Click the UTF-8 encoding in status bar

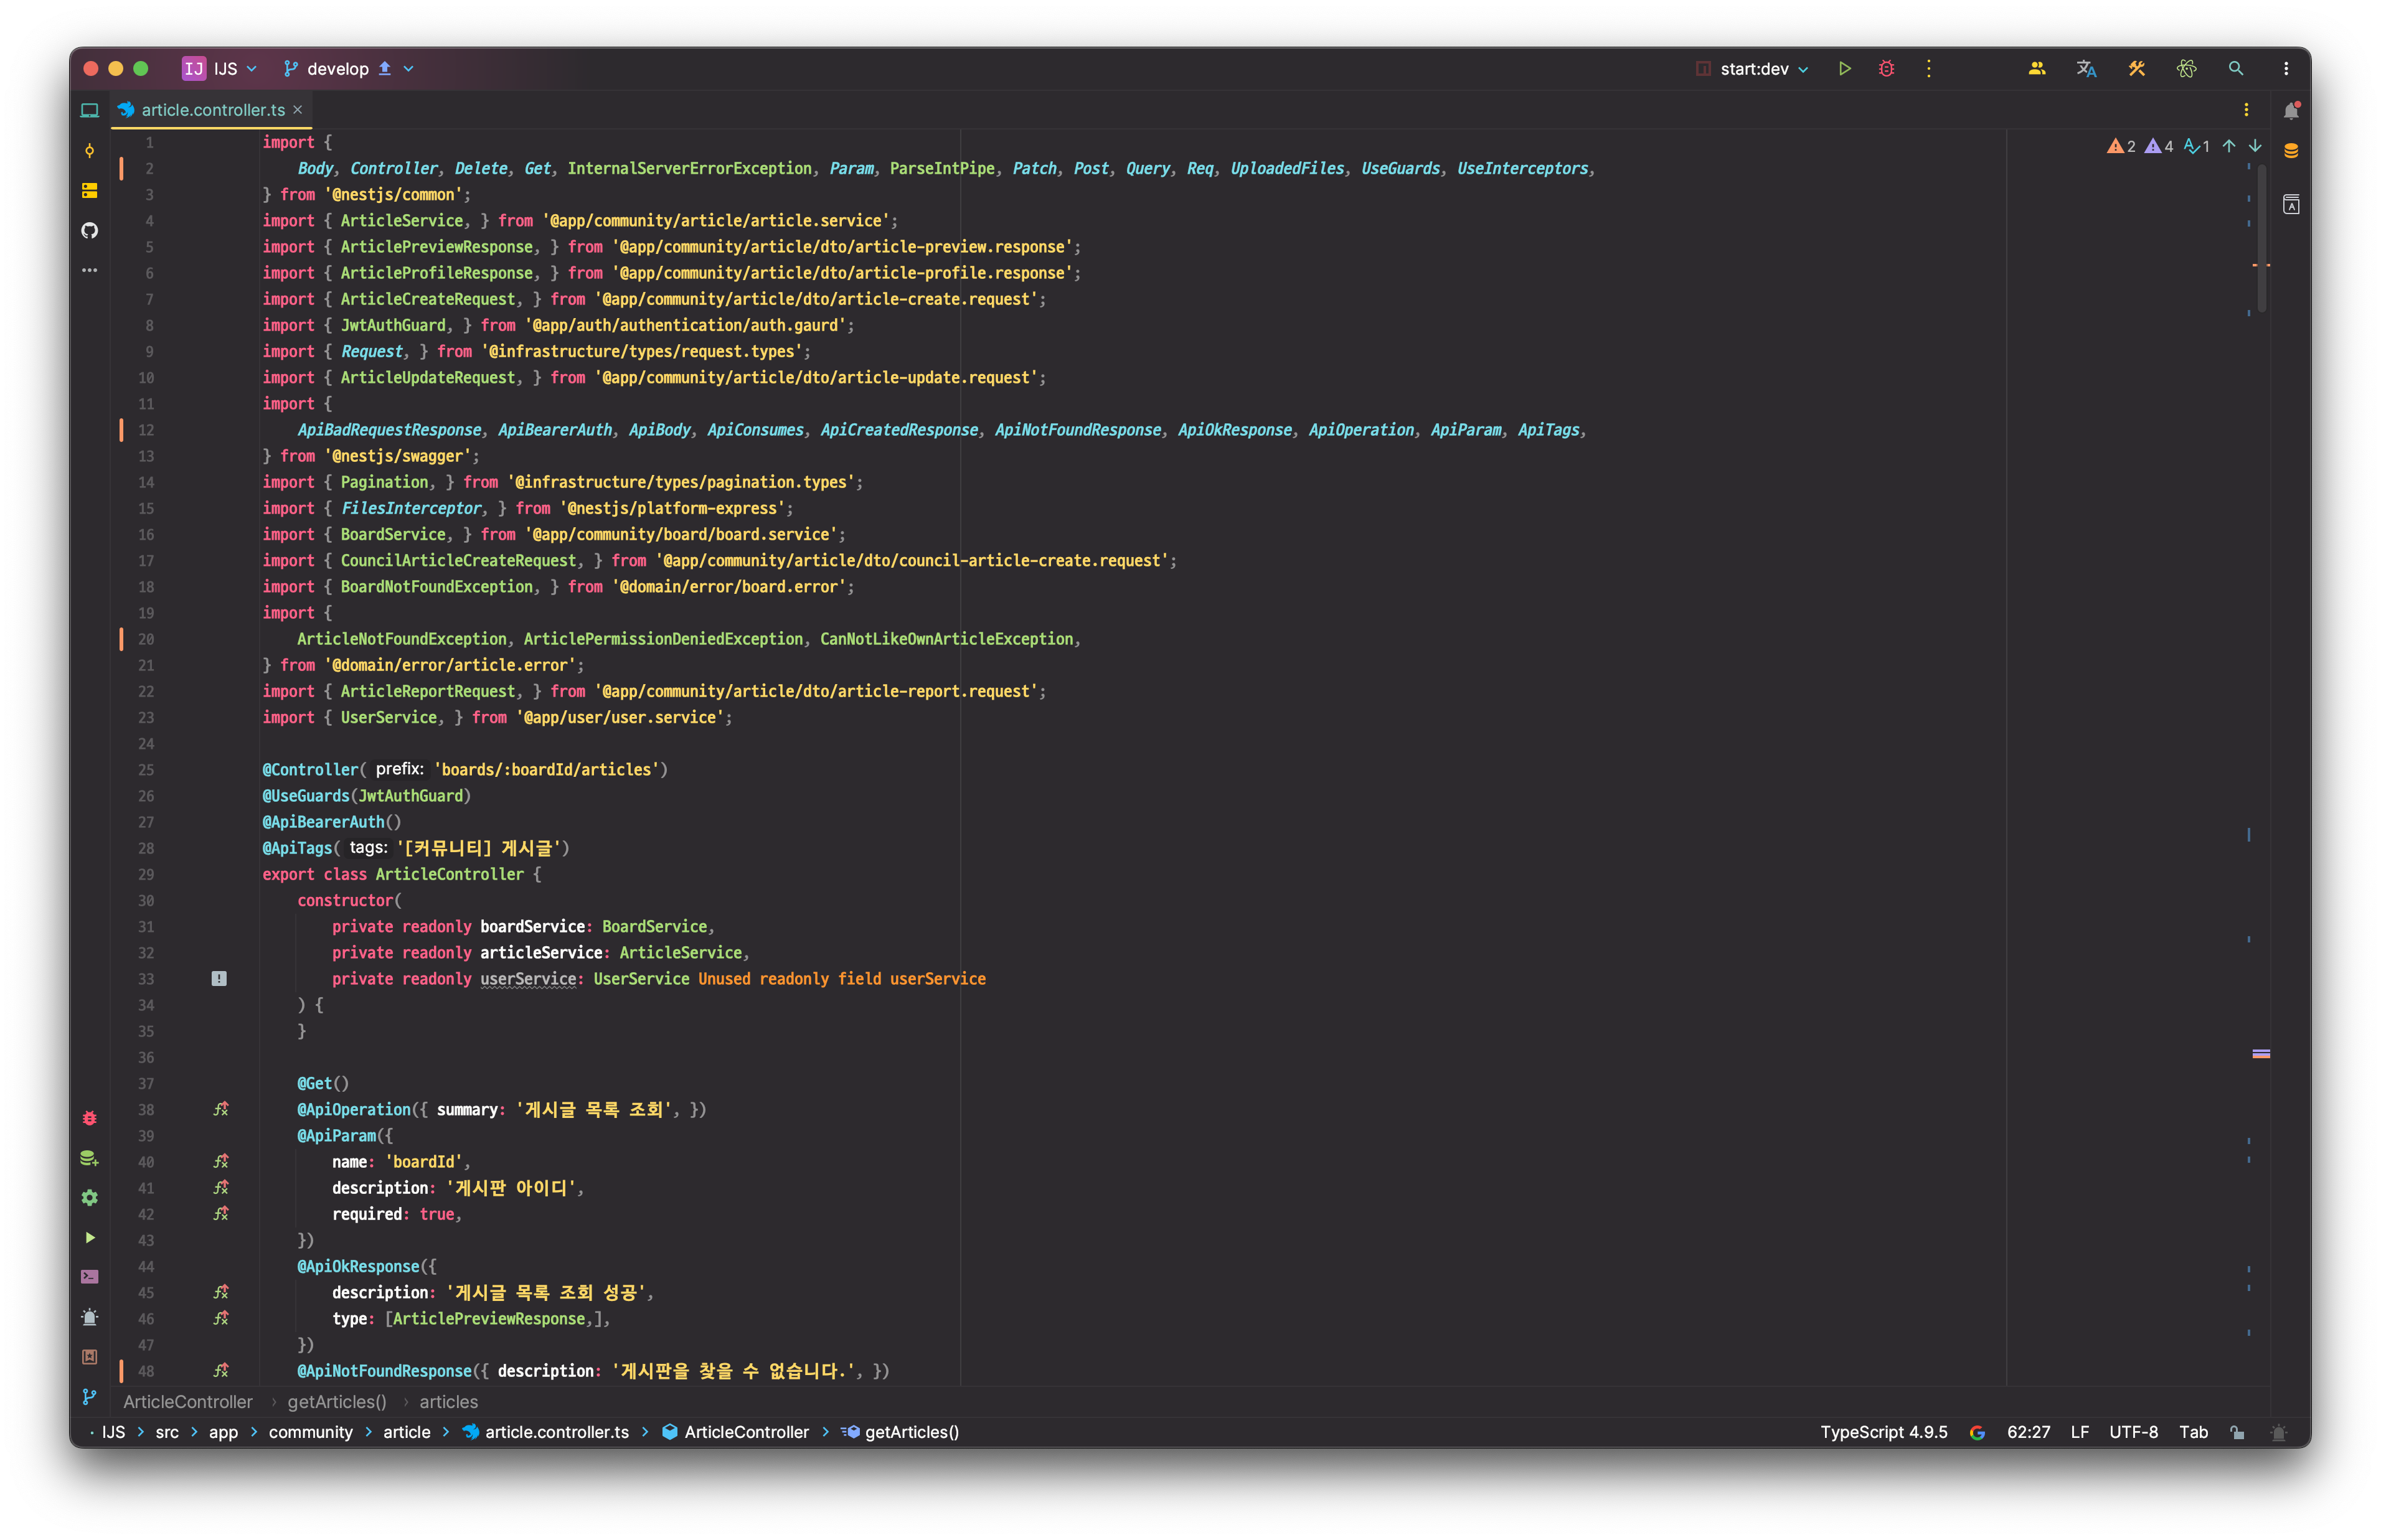pos(2133,1432)
